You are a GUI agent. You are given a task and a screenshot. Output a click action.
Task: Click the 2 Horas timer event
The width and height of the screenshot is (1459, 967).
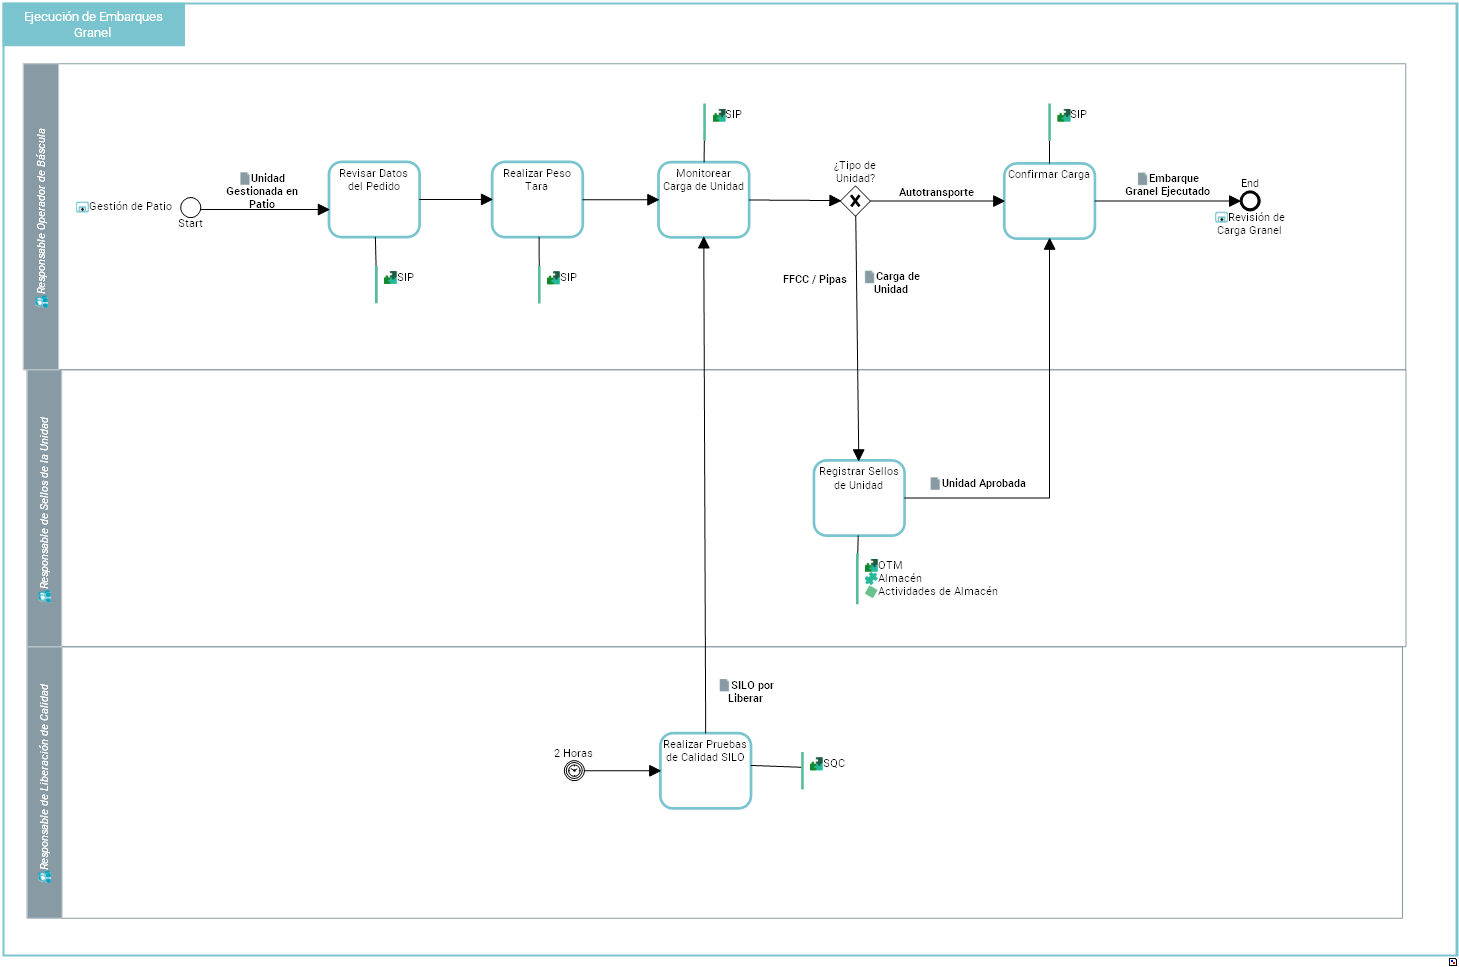(574, 770)
